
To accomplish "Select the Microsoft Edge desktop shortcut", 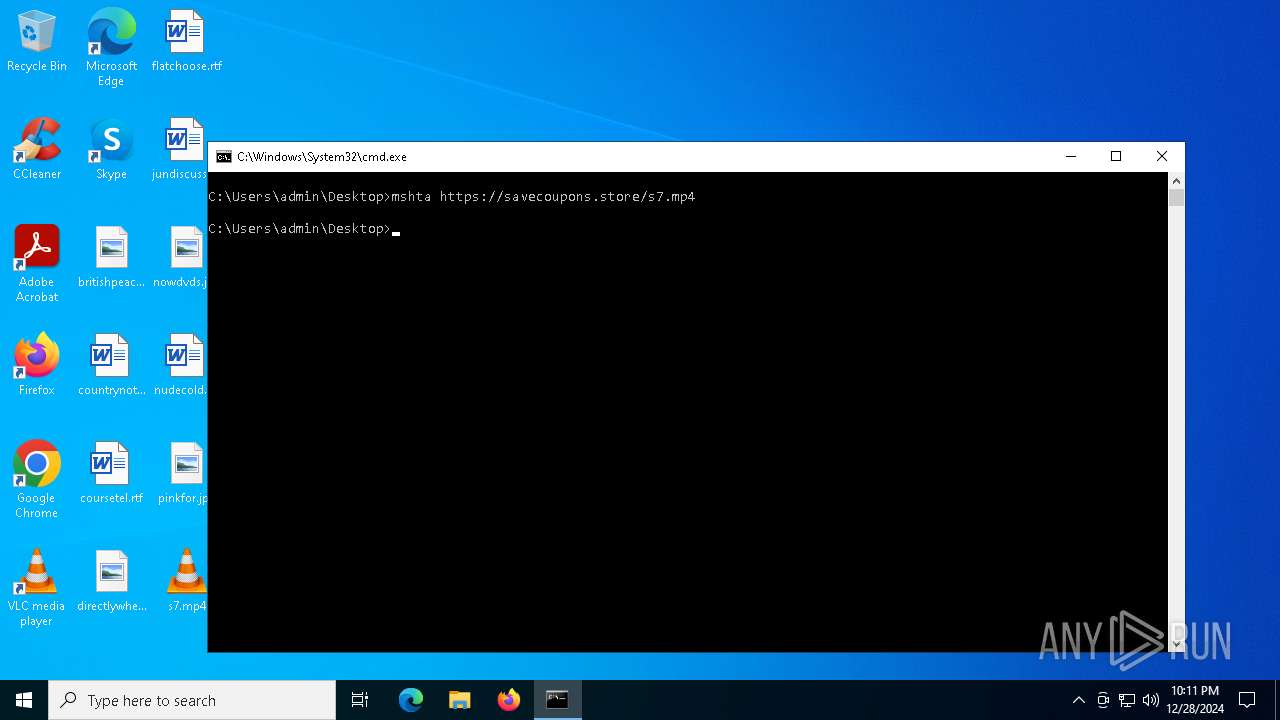I will 111,48.
